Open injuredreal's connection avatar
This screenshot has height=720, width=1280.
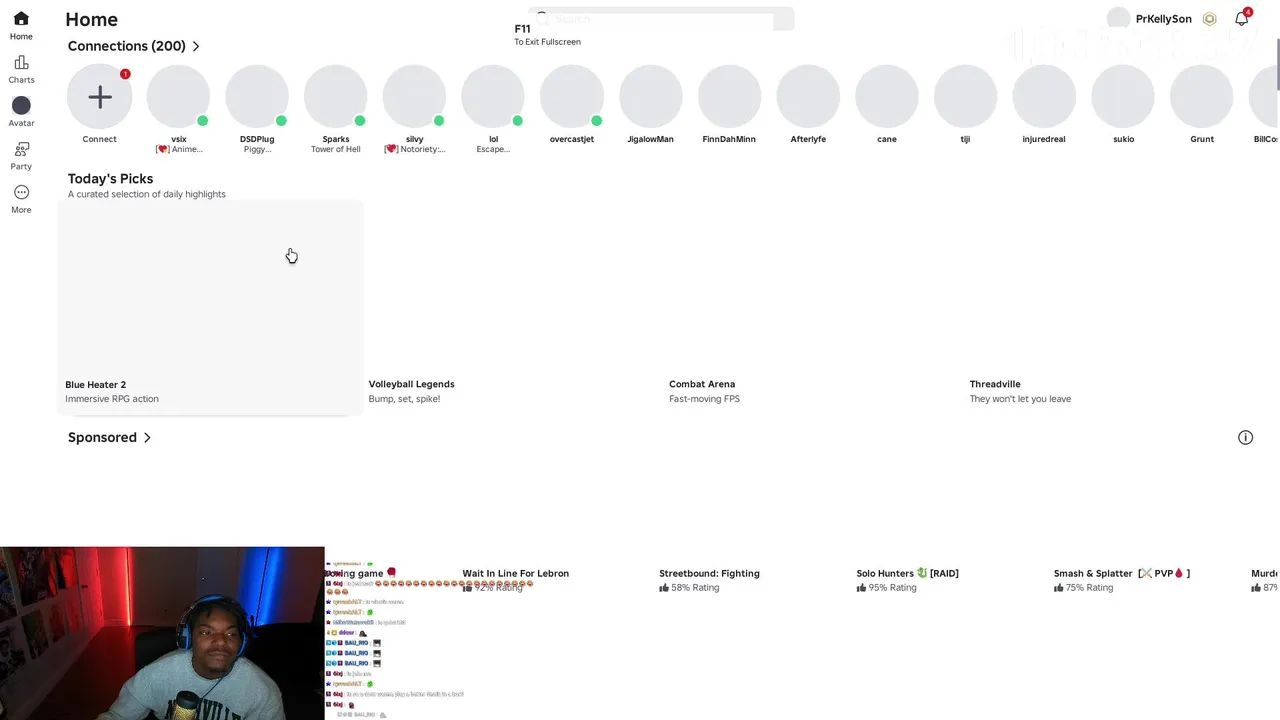1044,97
